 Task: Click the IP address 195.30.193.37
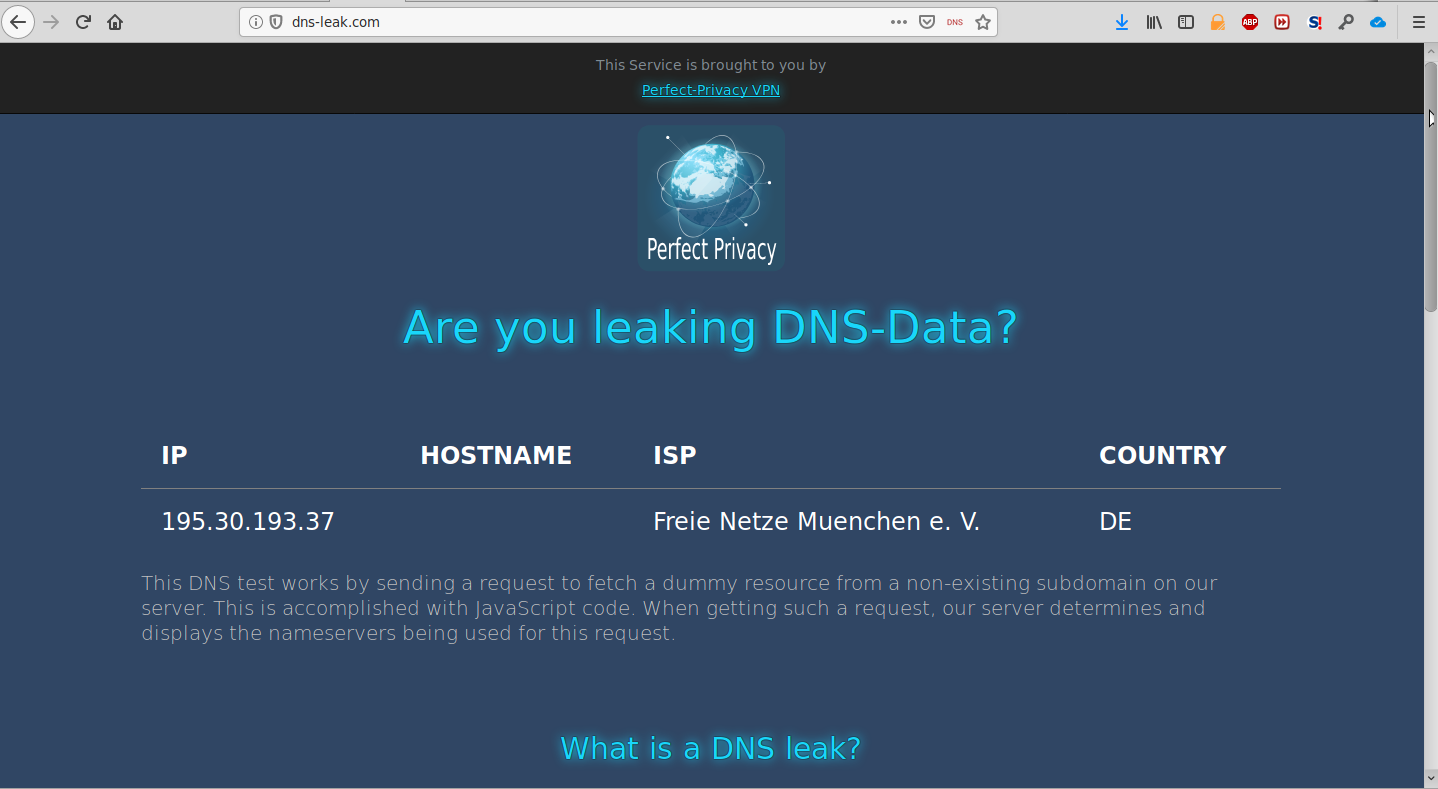[x=248, y=521]
